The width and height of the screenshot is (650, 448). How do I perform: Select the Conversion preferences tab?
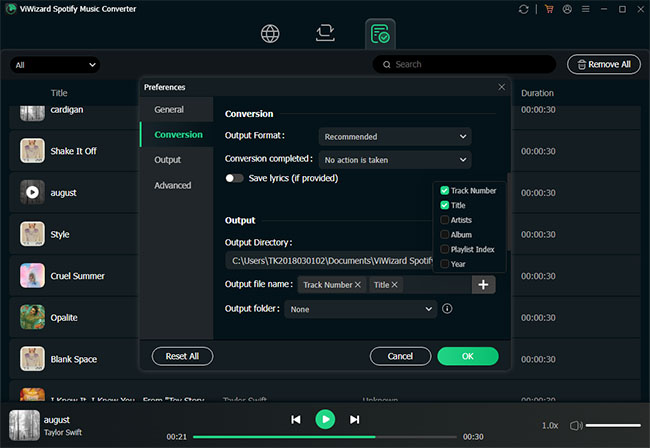177,134
